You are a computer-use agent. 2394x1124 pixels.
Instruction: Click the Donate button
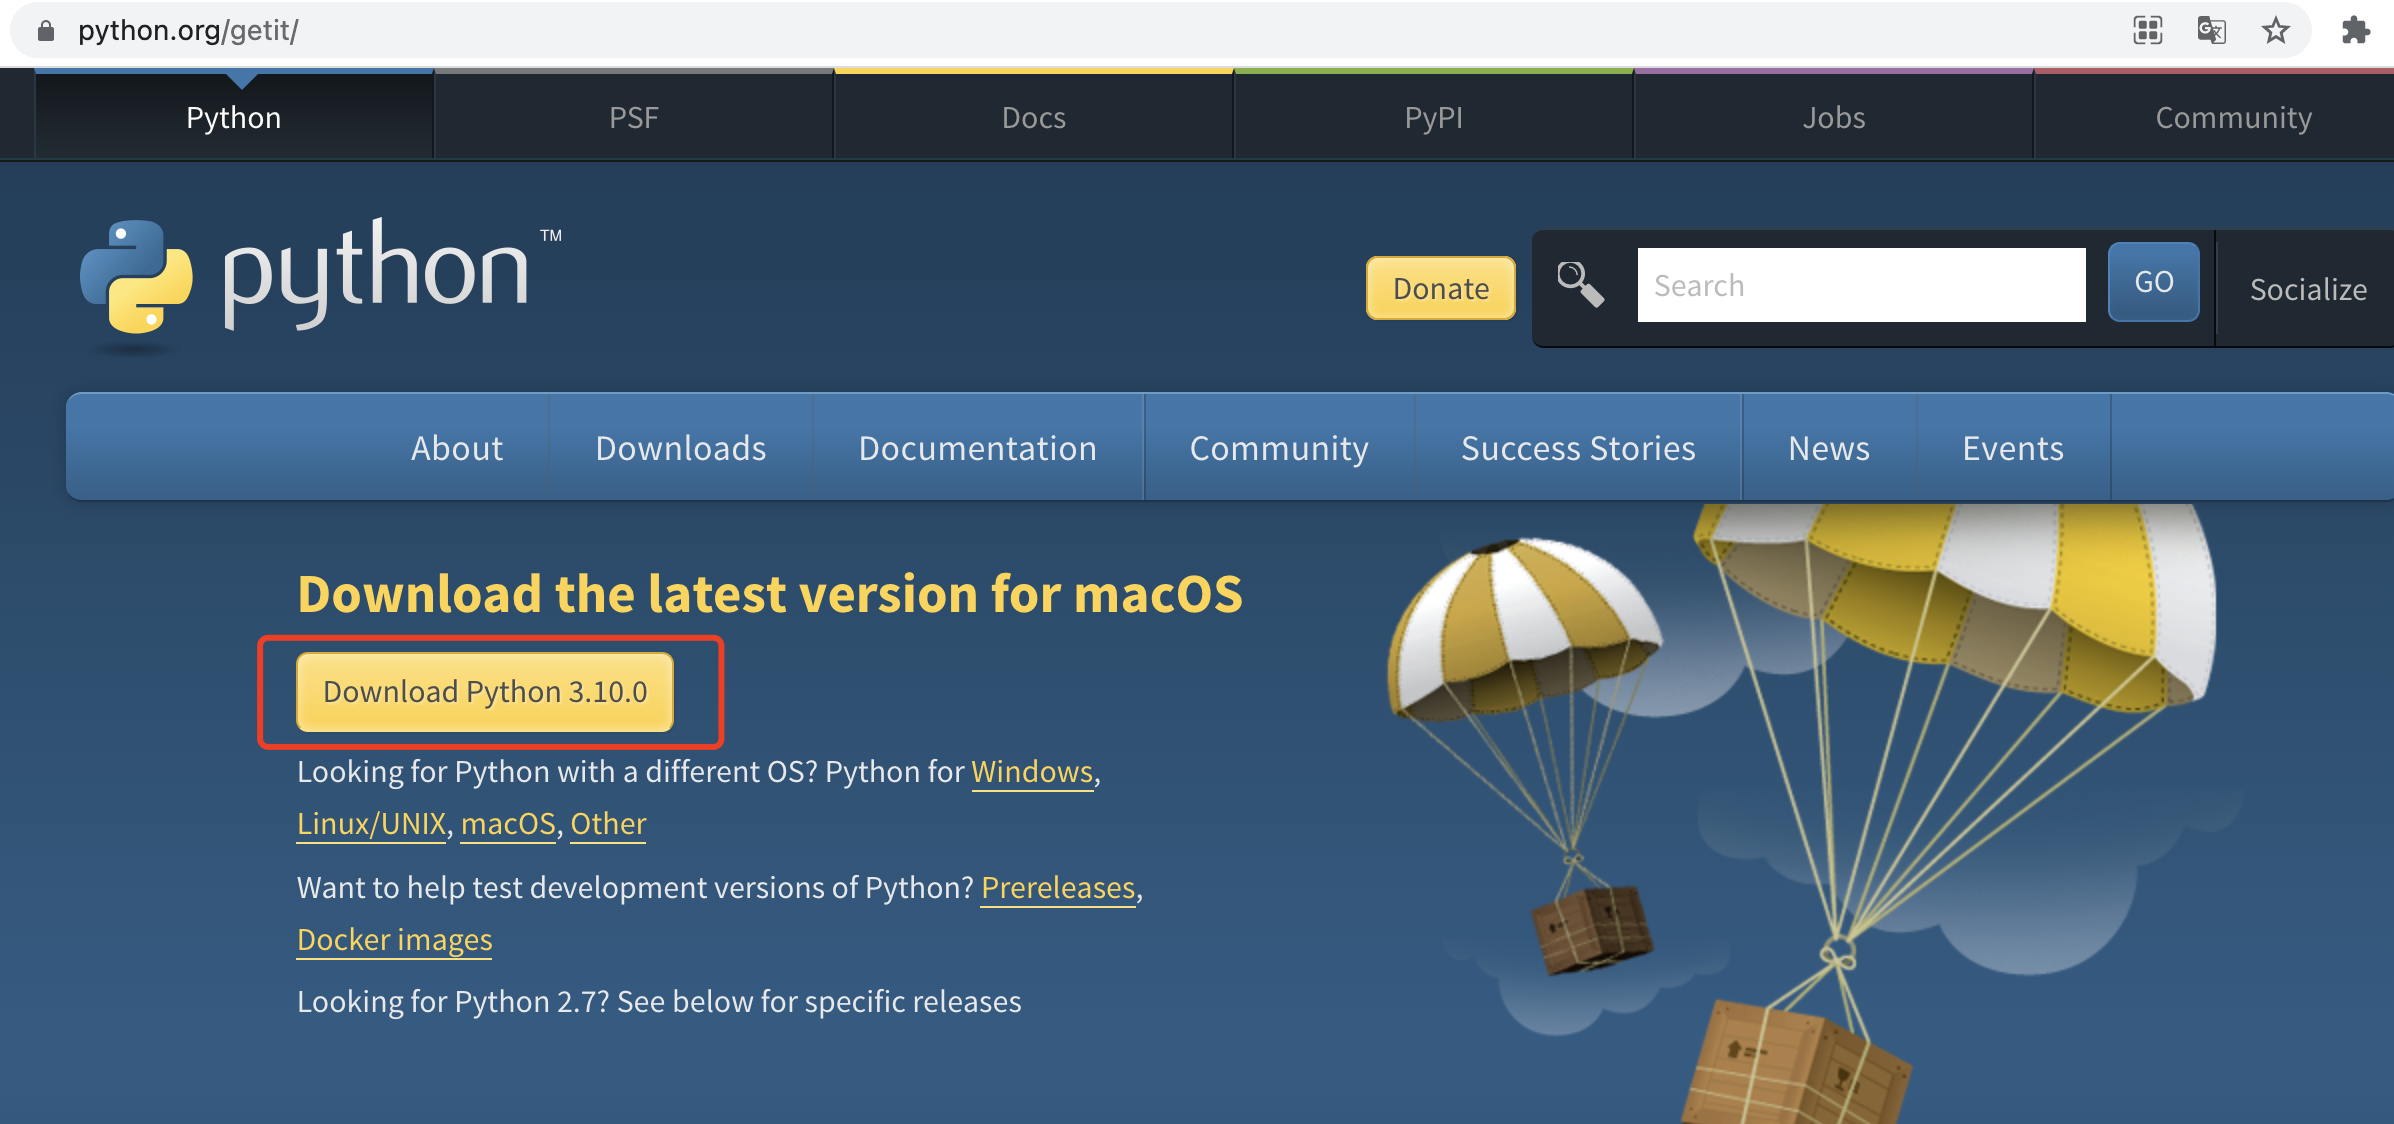[x=1441, y=288]
